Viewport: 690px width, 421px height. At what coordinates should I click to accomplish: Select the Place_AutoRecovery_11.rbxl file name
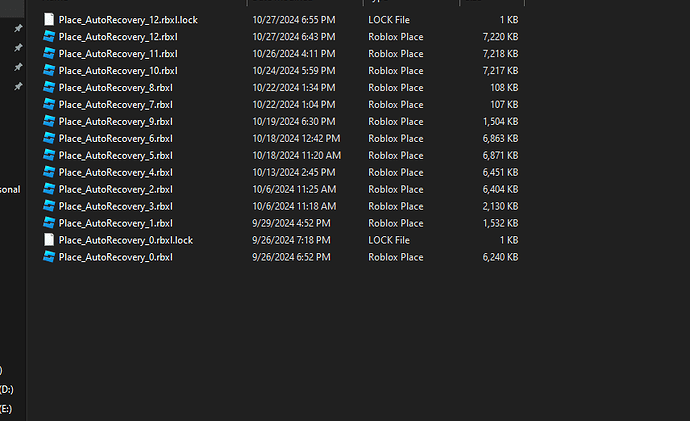(118, 53)
